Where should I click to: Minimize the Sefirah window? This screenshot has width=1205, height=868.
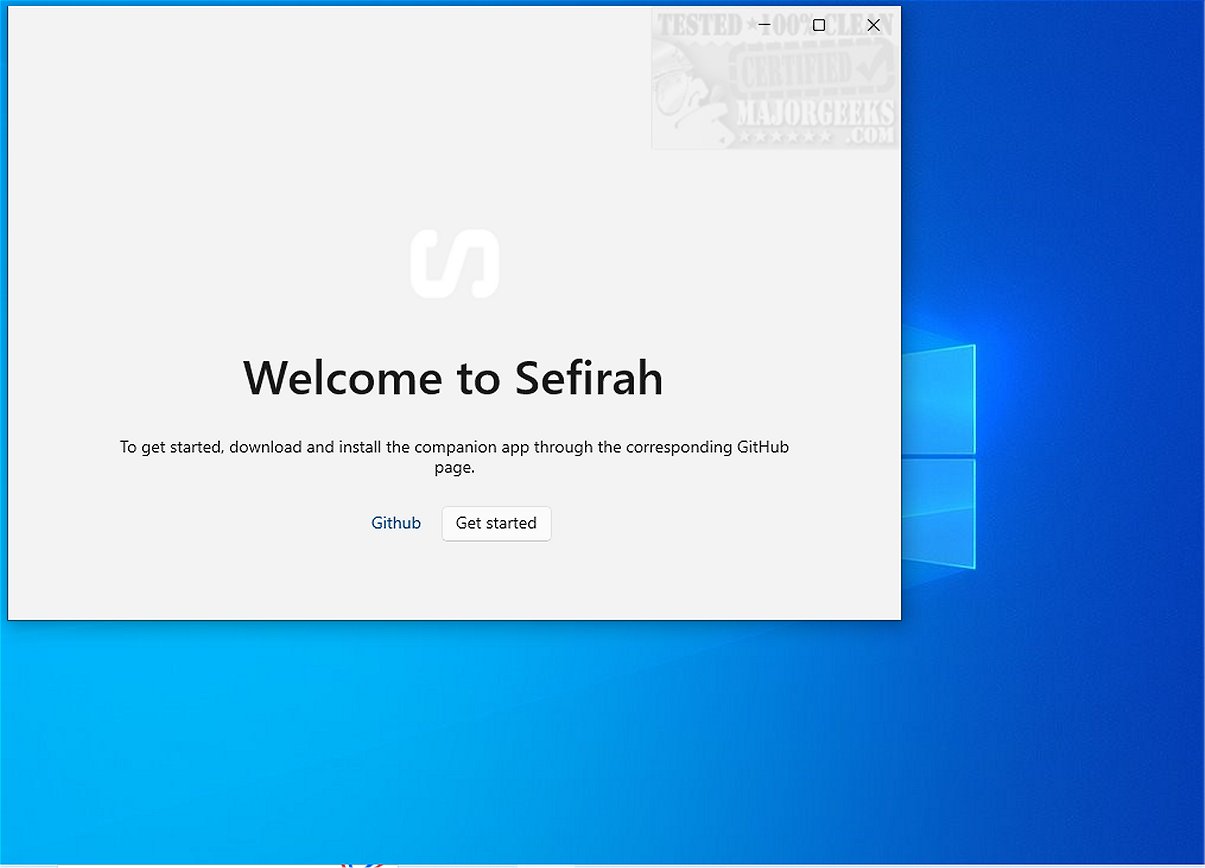(764, 25)
